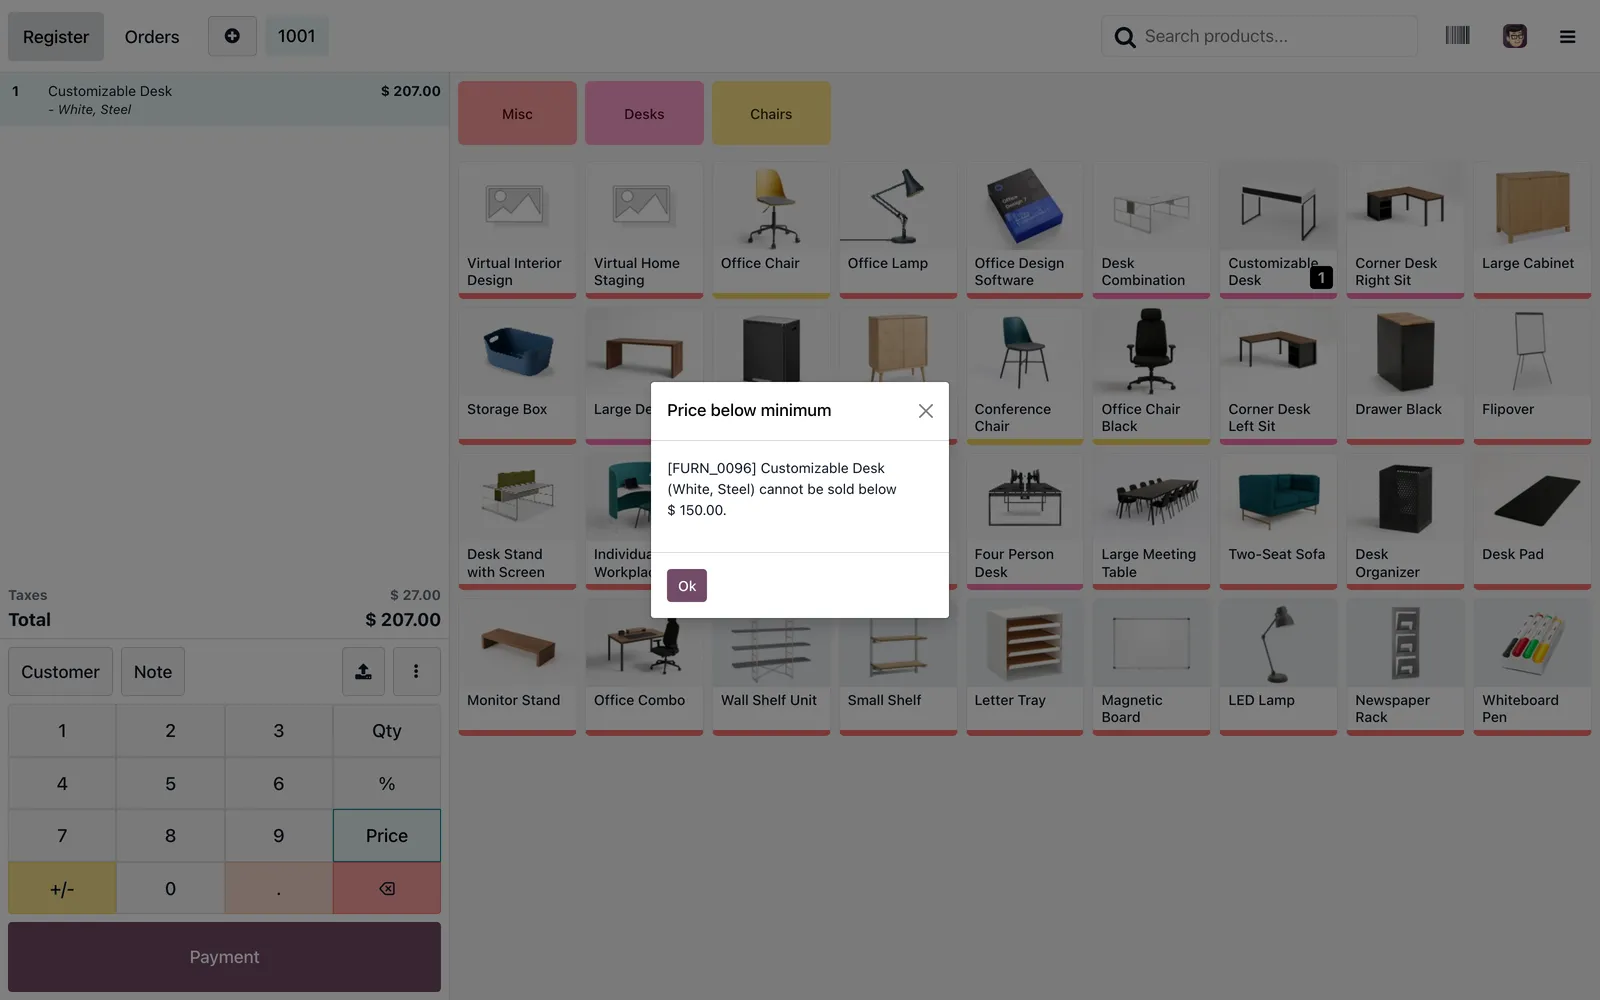Add Two-Seat Sofa product
This screenshot has width=1600, height=1000.
(1278, 522)
